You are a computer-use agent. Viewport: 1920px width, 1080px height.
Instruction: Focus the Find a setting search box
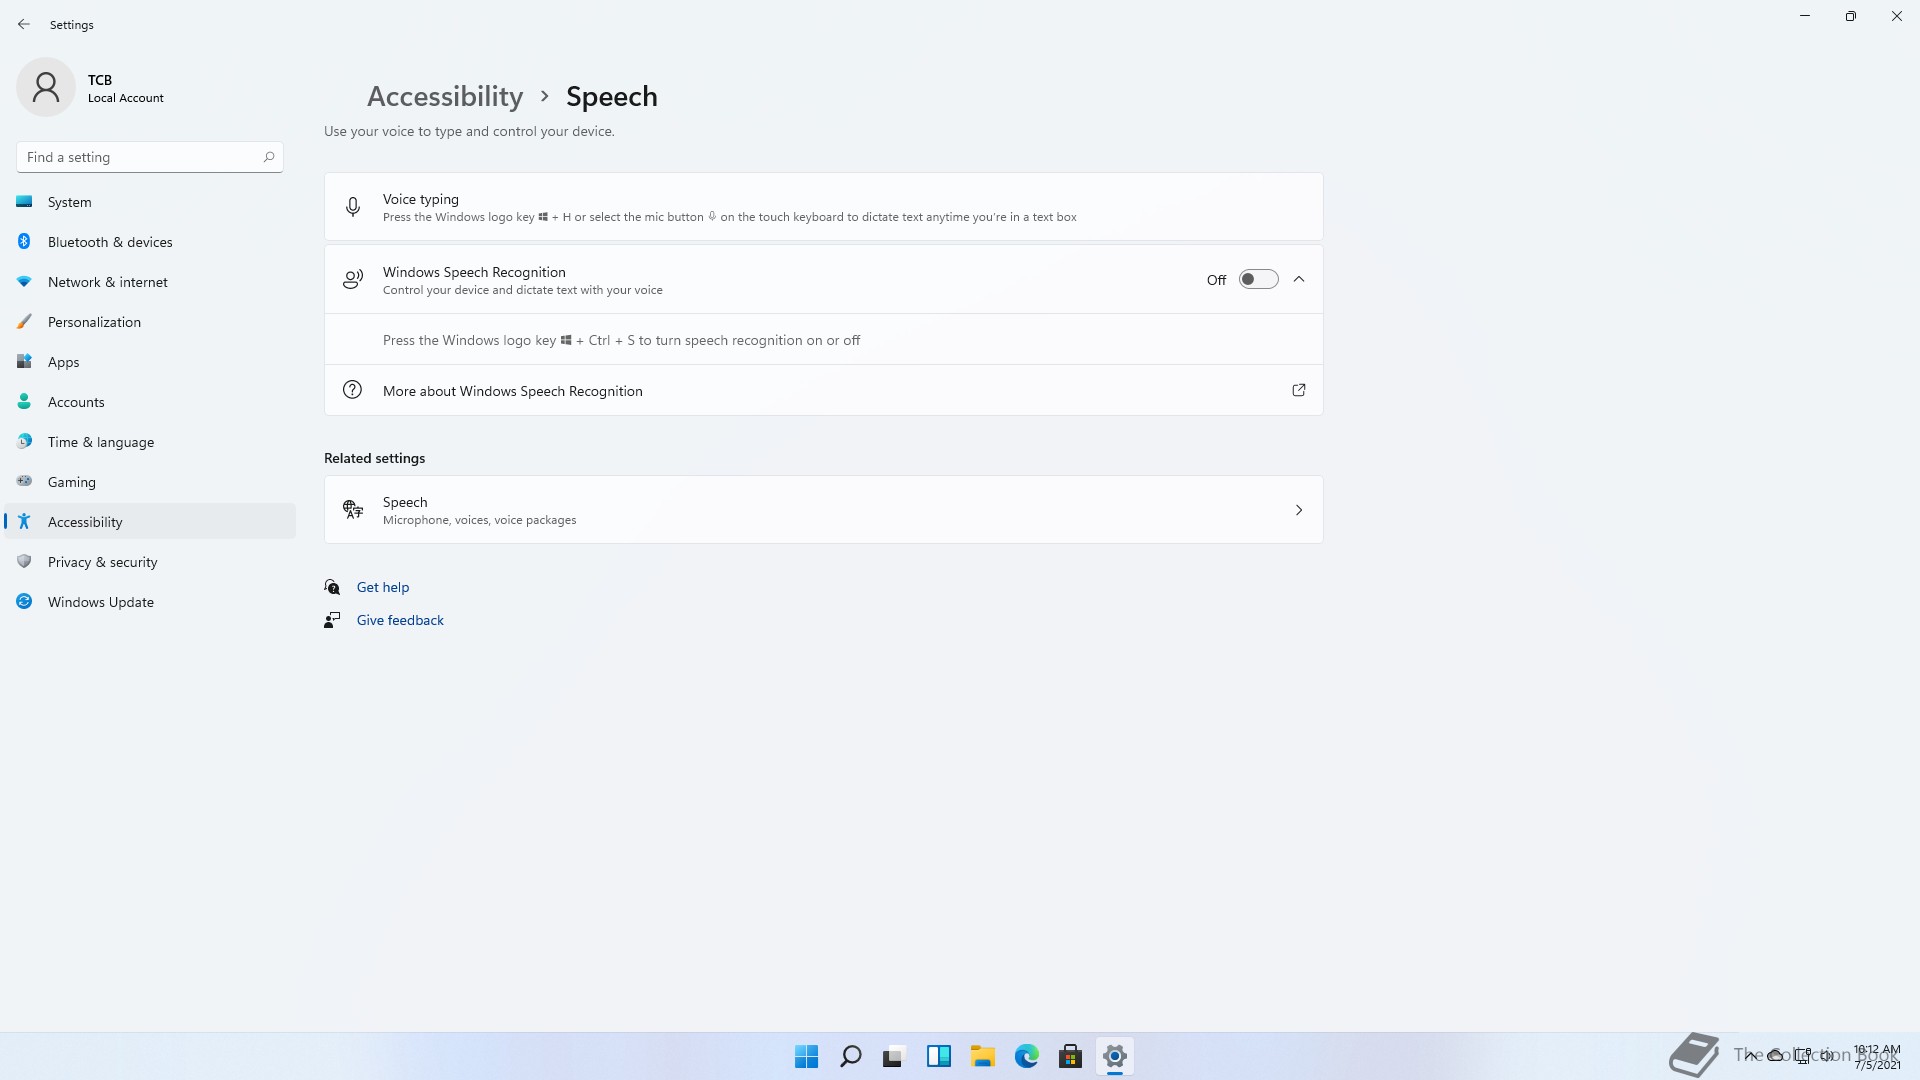pos(150,157)
